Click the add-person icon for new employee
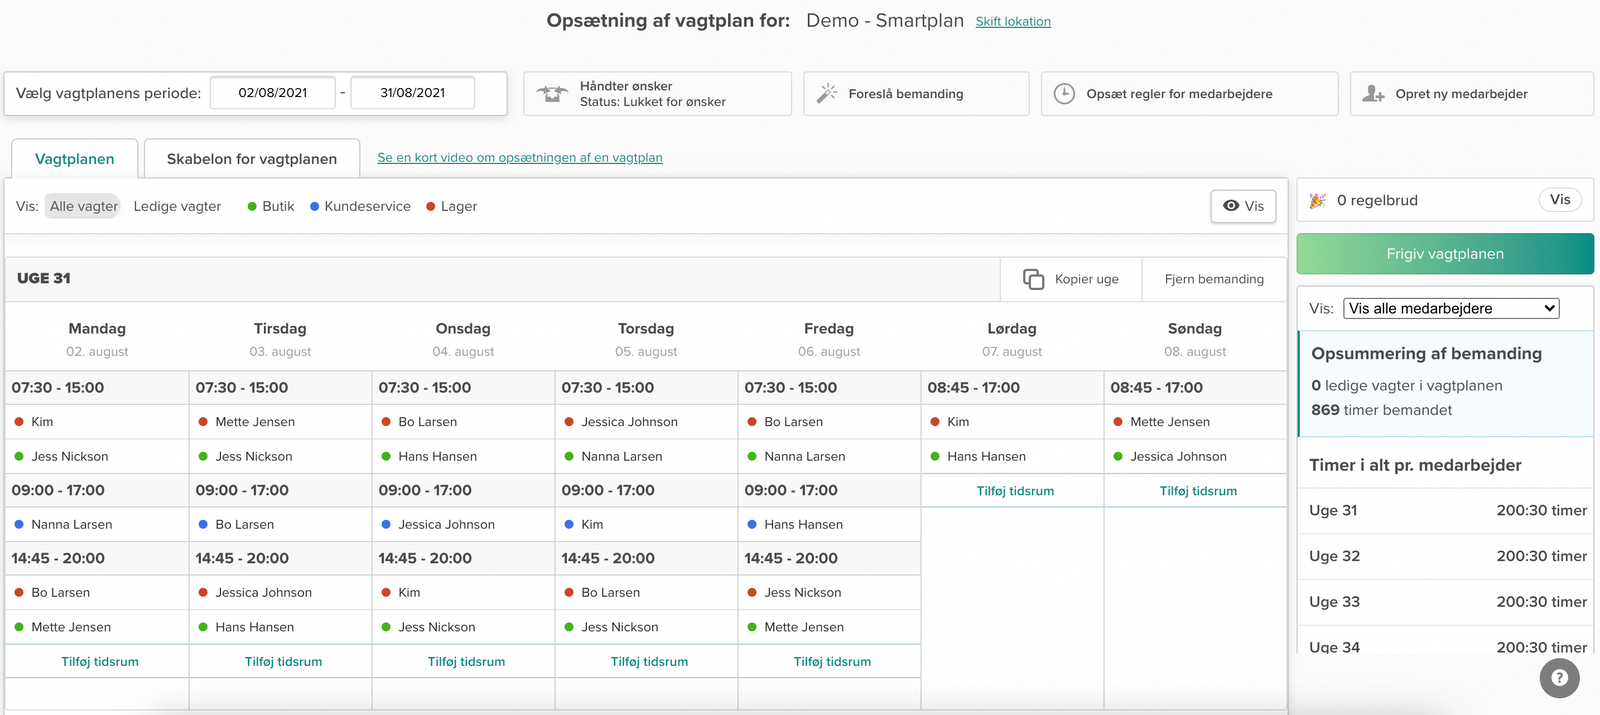The height and width of the screenshot is (715, 1600). (1373, 94)
